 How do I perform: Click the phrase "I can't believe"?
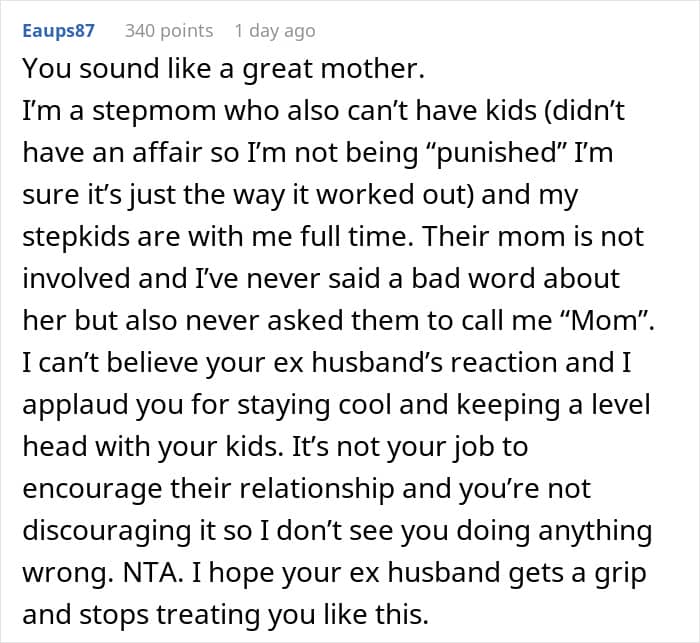click(x=109, y=362)
